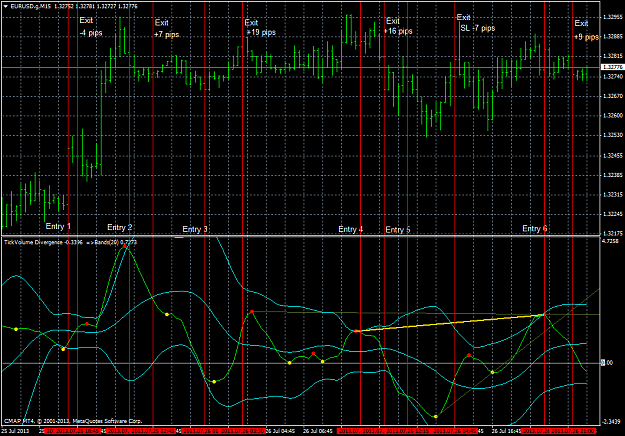The height and width of the screenshot is (436, 625).
Task: Click the '26 Jul 04:45' time axis label
Action: pyautogui.click(x=281, y=431)
